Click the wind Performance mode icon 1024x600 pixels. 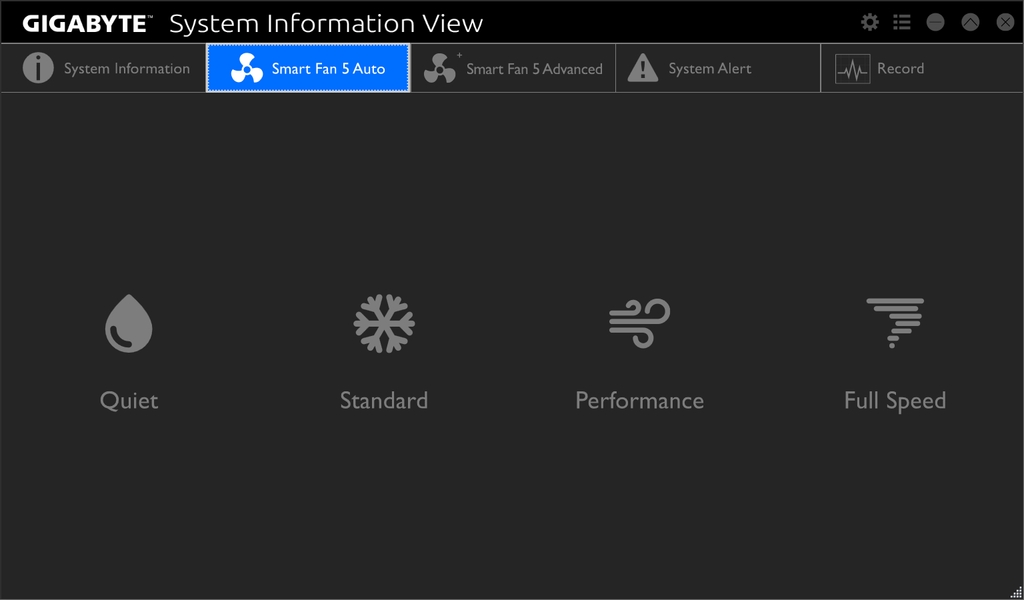coord(639,323)
